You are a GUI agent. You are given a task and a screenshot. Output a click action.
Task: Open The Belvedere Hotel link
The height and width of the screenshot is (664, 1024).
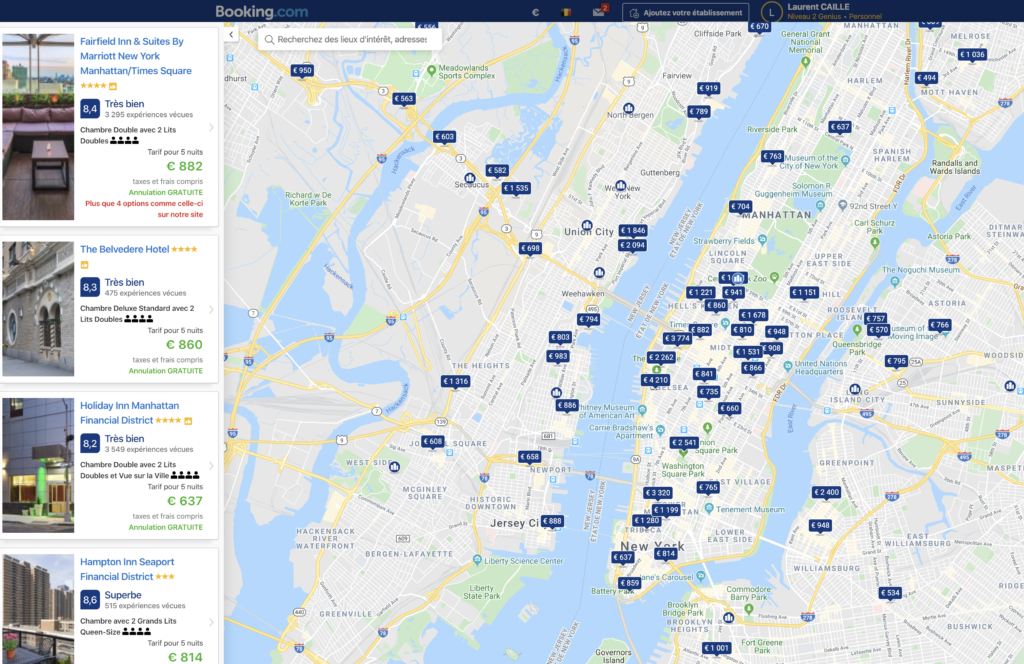pyautogui.click(x=124, y=249)
